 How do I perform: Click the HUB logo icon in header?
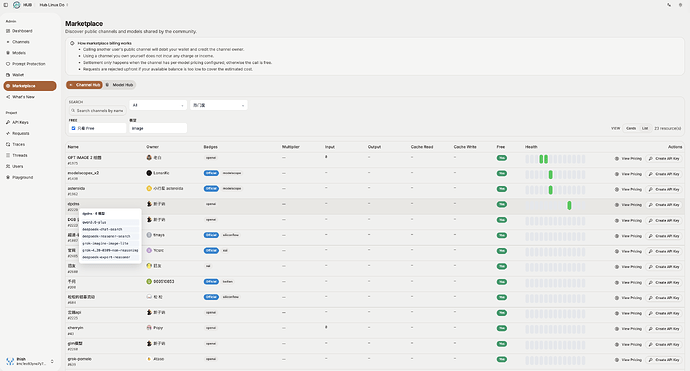click(x=16, y=5)
